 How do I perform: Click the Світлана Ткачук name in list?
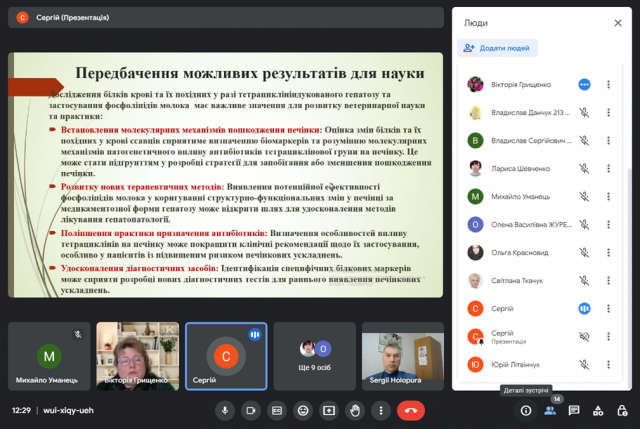point(517,280)
